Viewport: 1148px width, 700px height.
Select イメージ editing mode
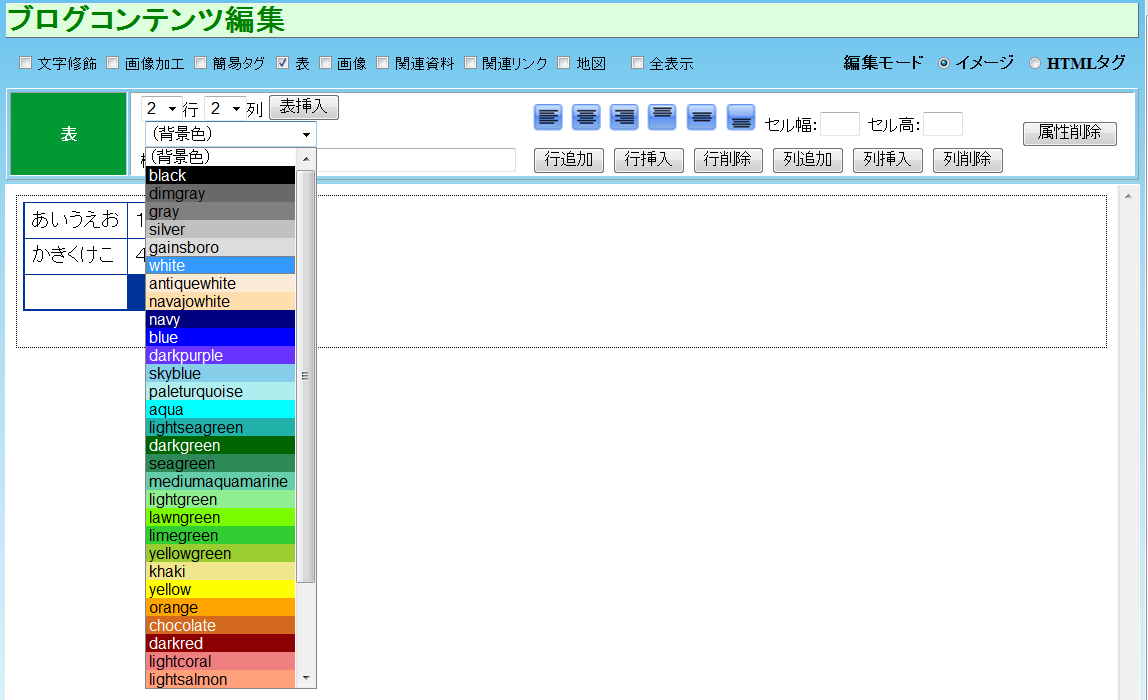[944, 63]
